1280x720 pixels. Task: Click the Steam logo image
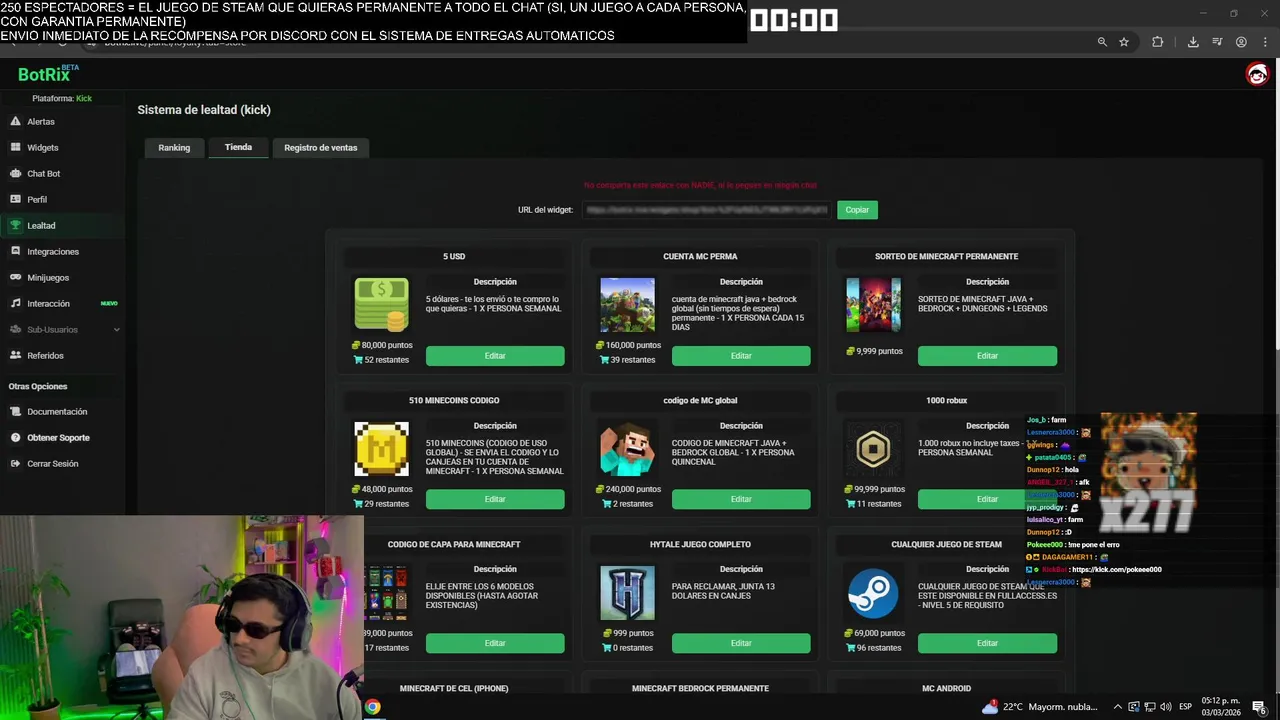[873, 593]
